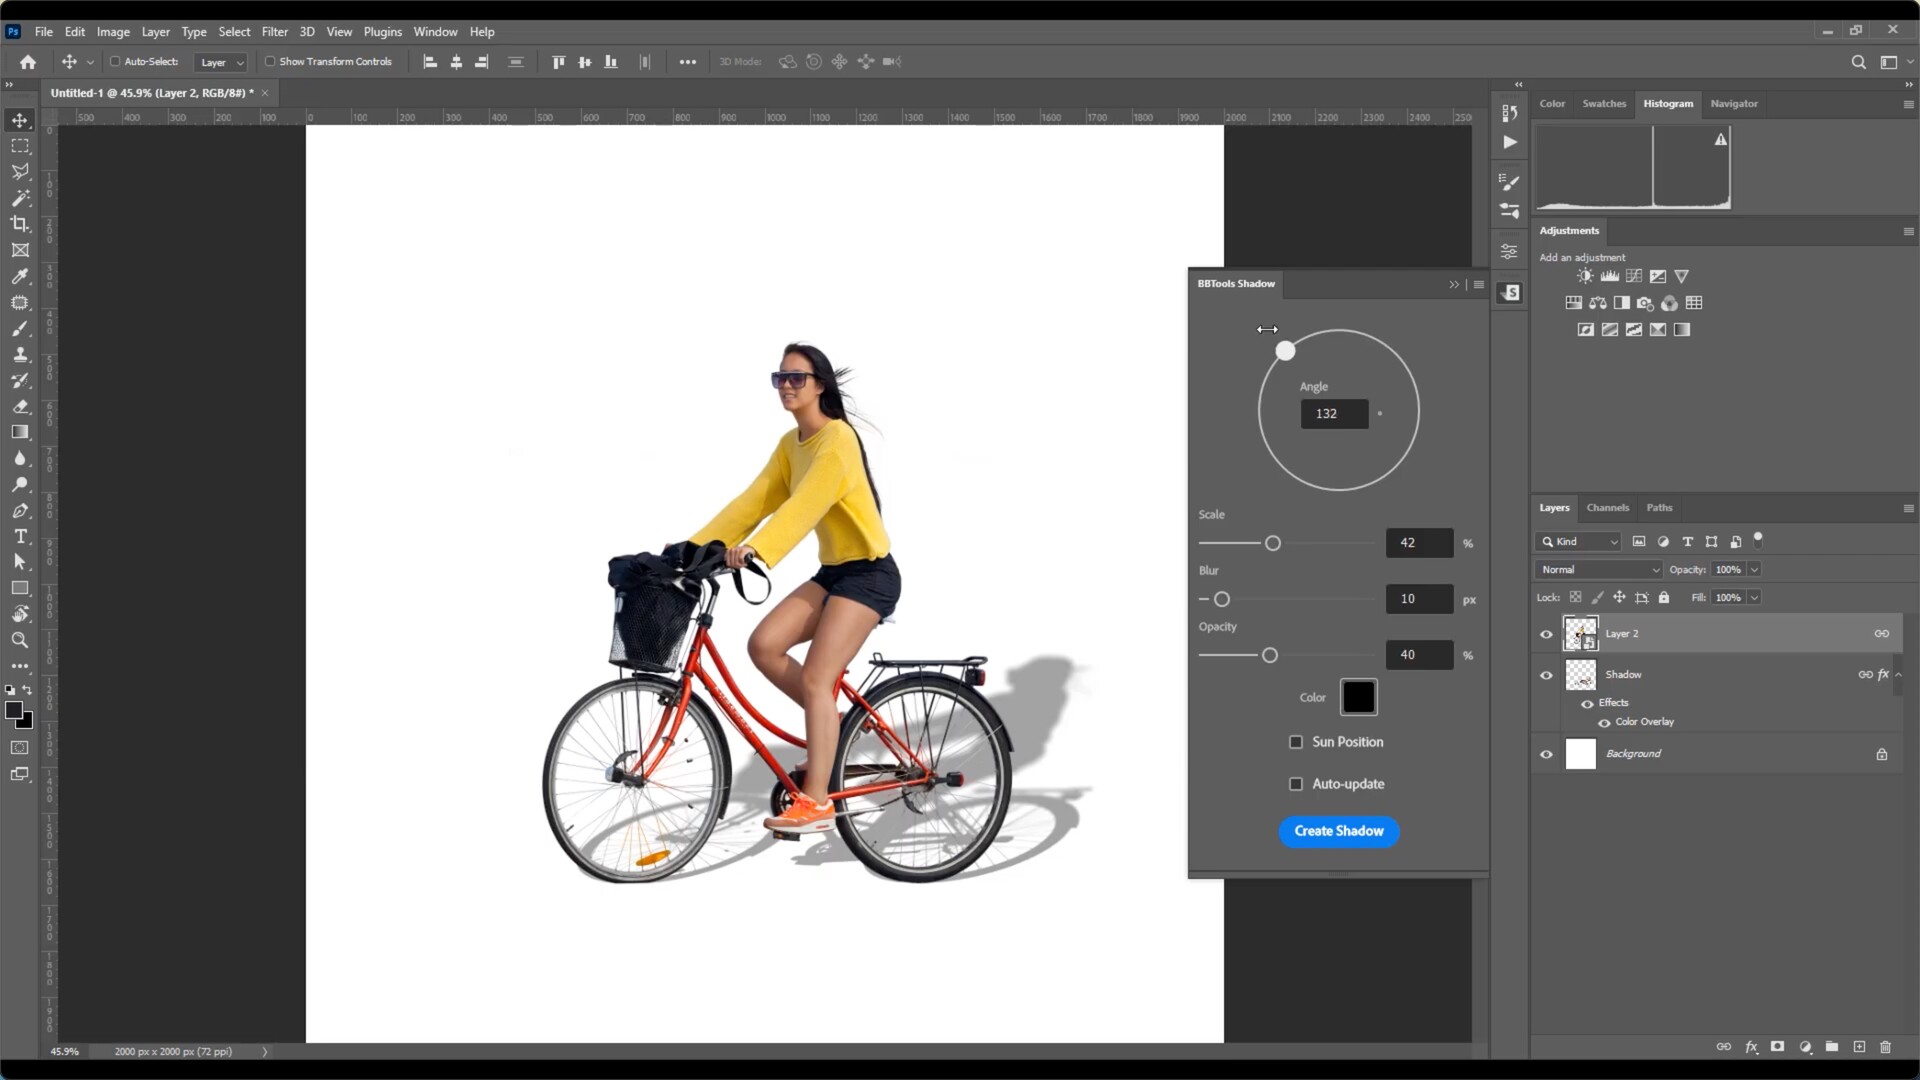Choose the Rectangular Marquee tool
This screenshot has width=1920, height=1080.
[20, 146]
